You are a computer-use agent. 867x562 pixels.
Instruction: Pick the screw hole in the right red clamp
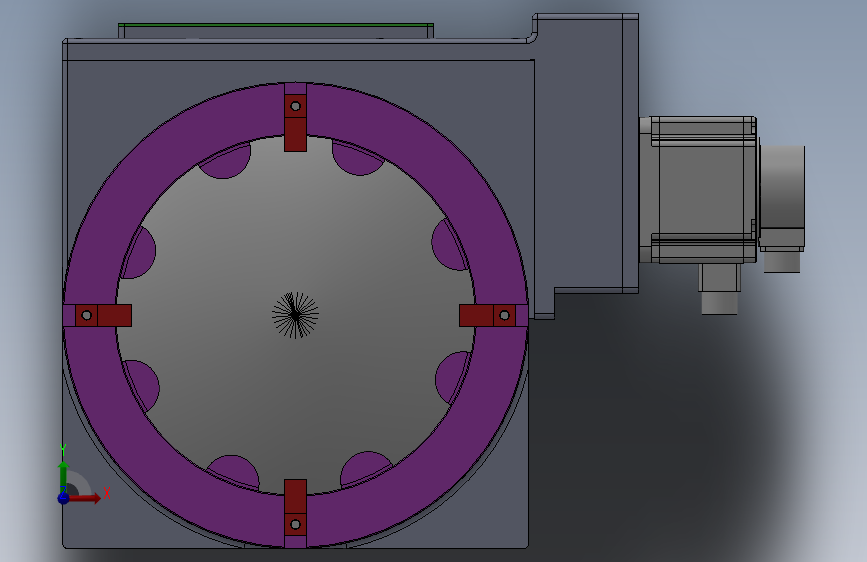[504, 315]
